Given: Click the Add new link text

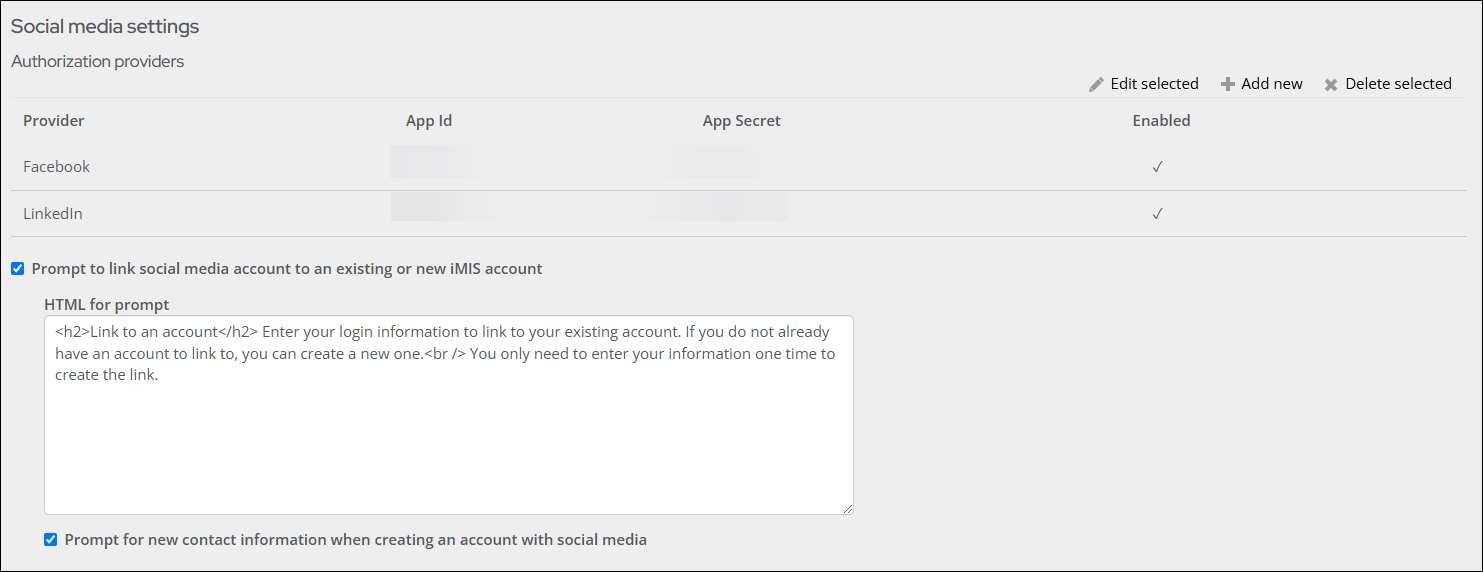Looking at the screenshot, I should pos(1272,84).
